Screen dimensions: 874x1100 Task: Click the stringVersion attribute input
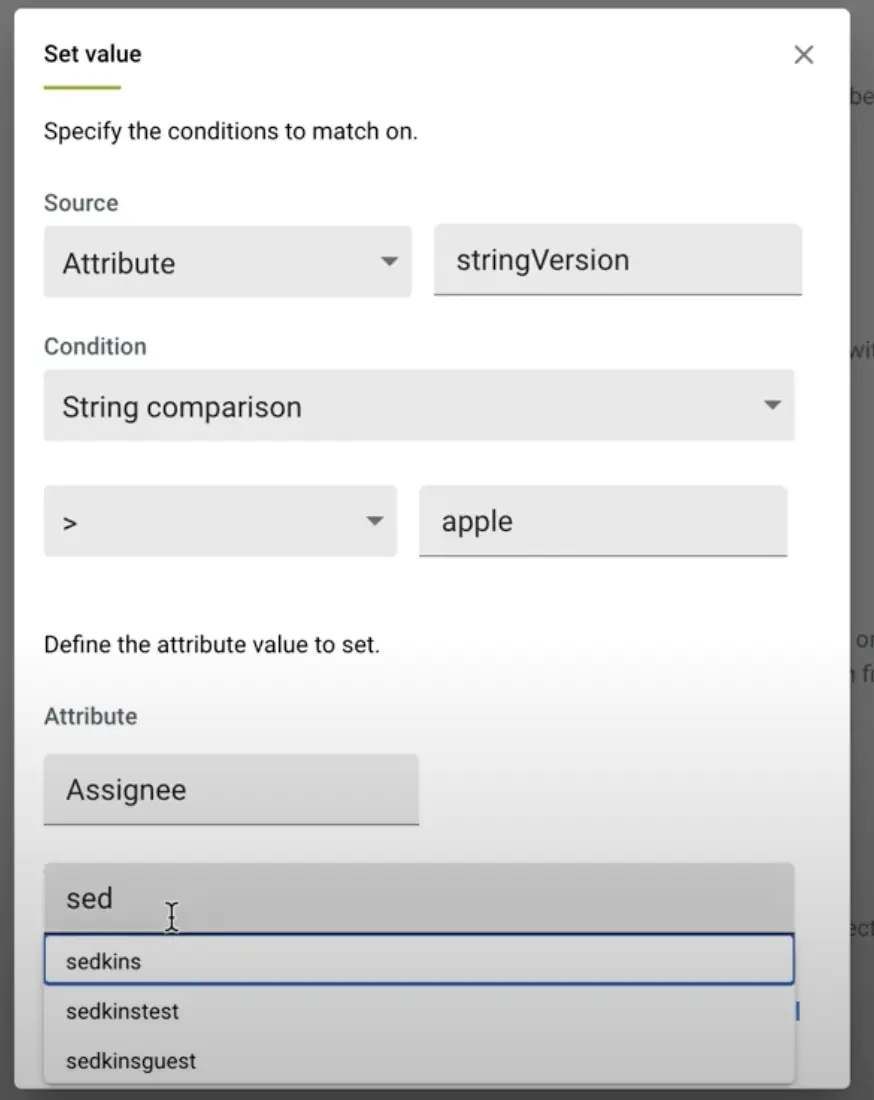coord(617,260)
